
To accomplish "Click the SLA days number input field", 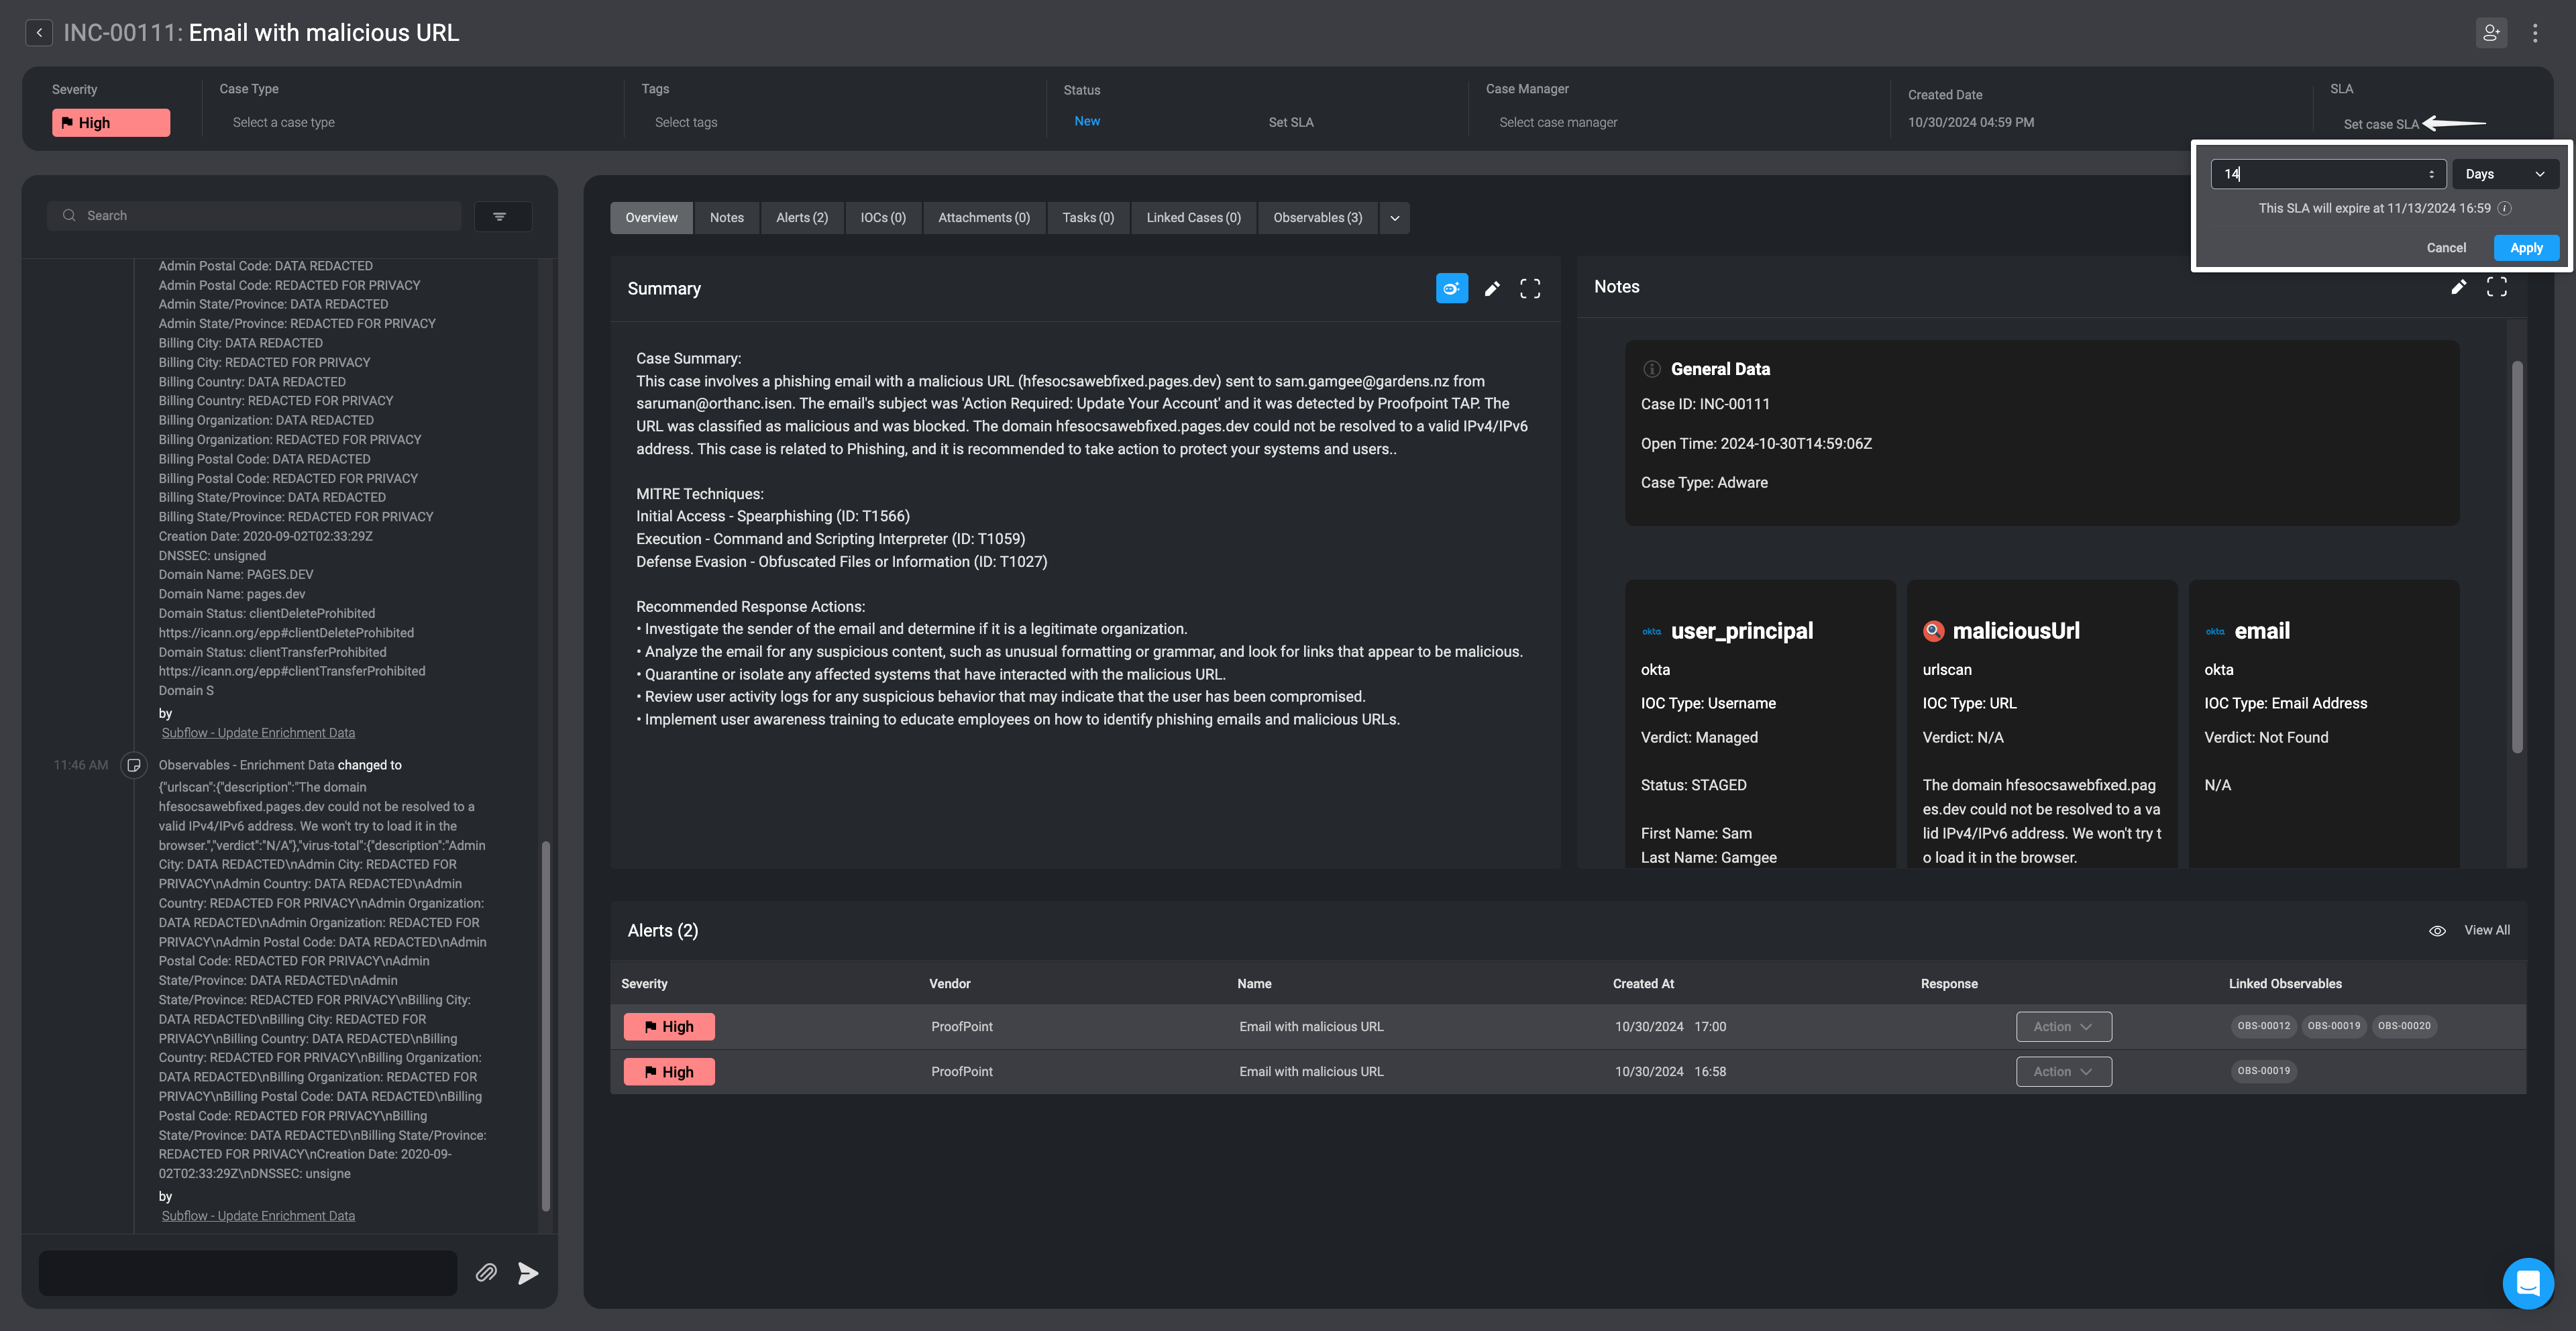I will click(2328, 174).
